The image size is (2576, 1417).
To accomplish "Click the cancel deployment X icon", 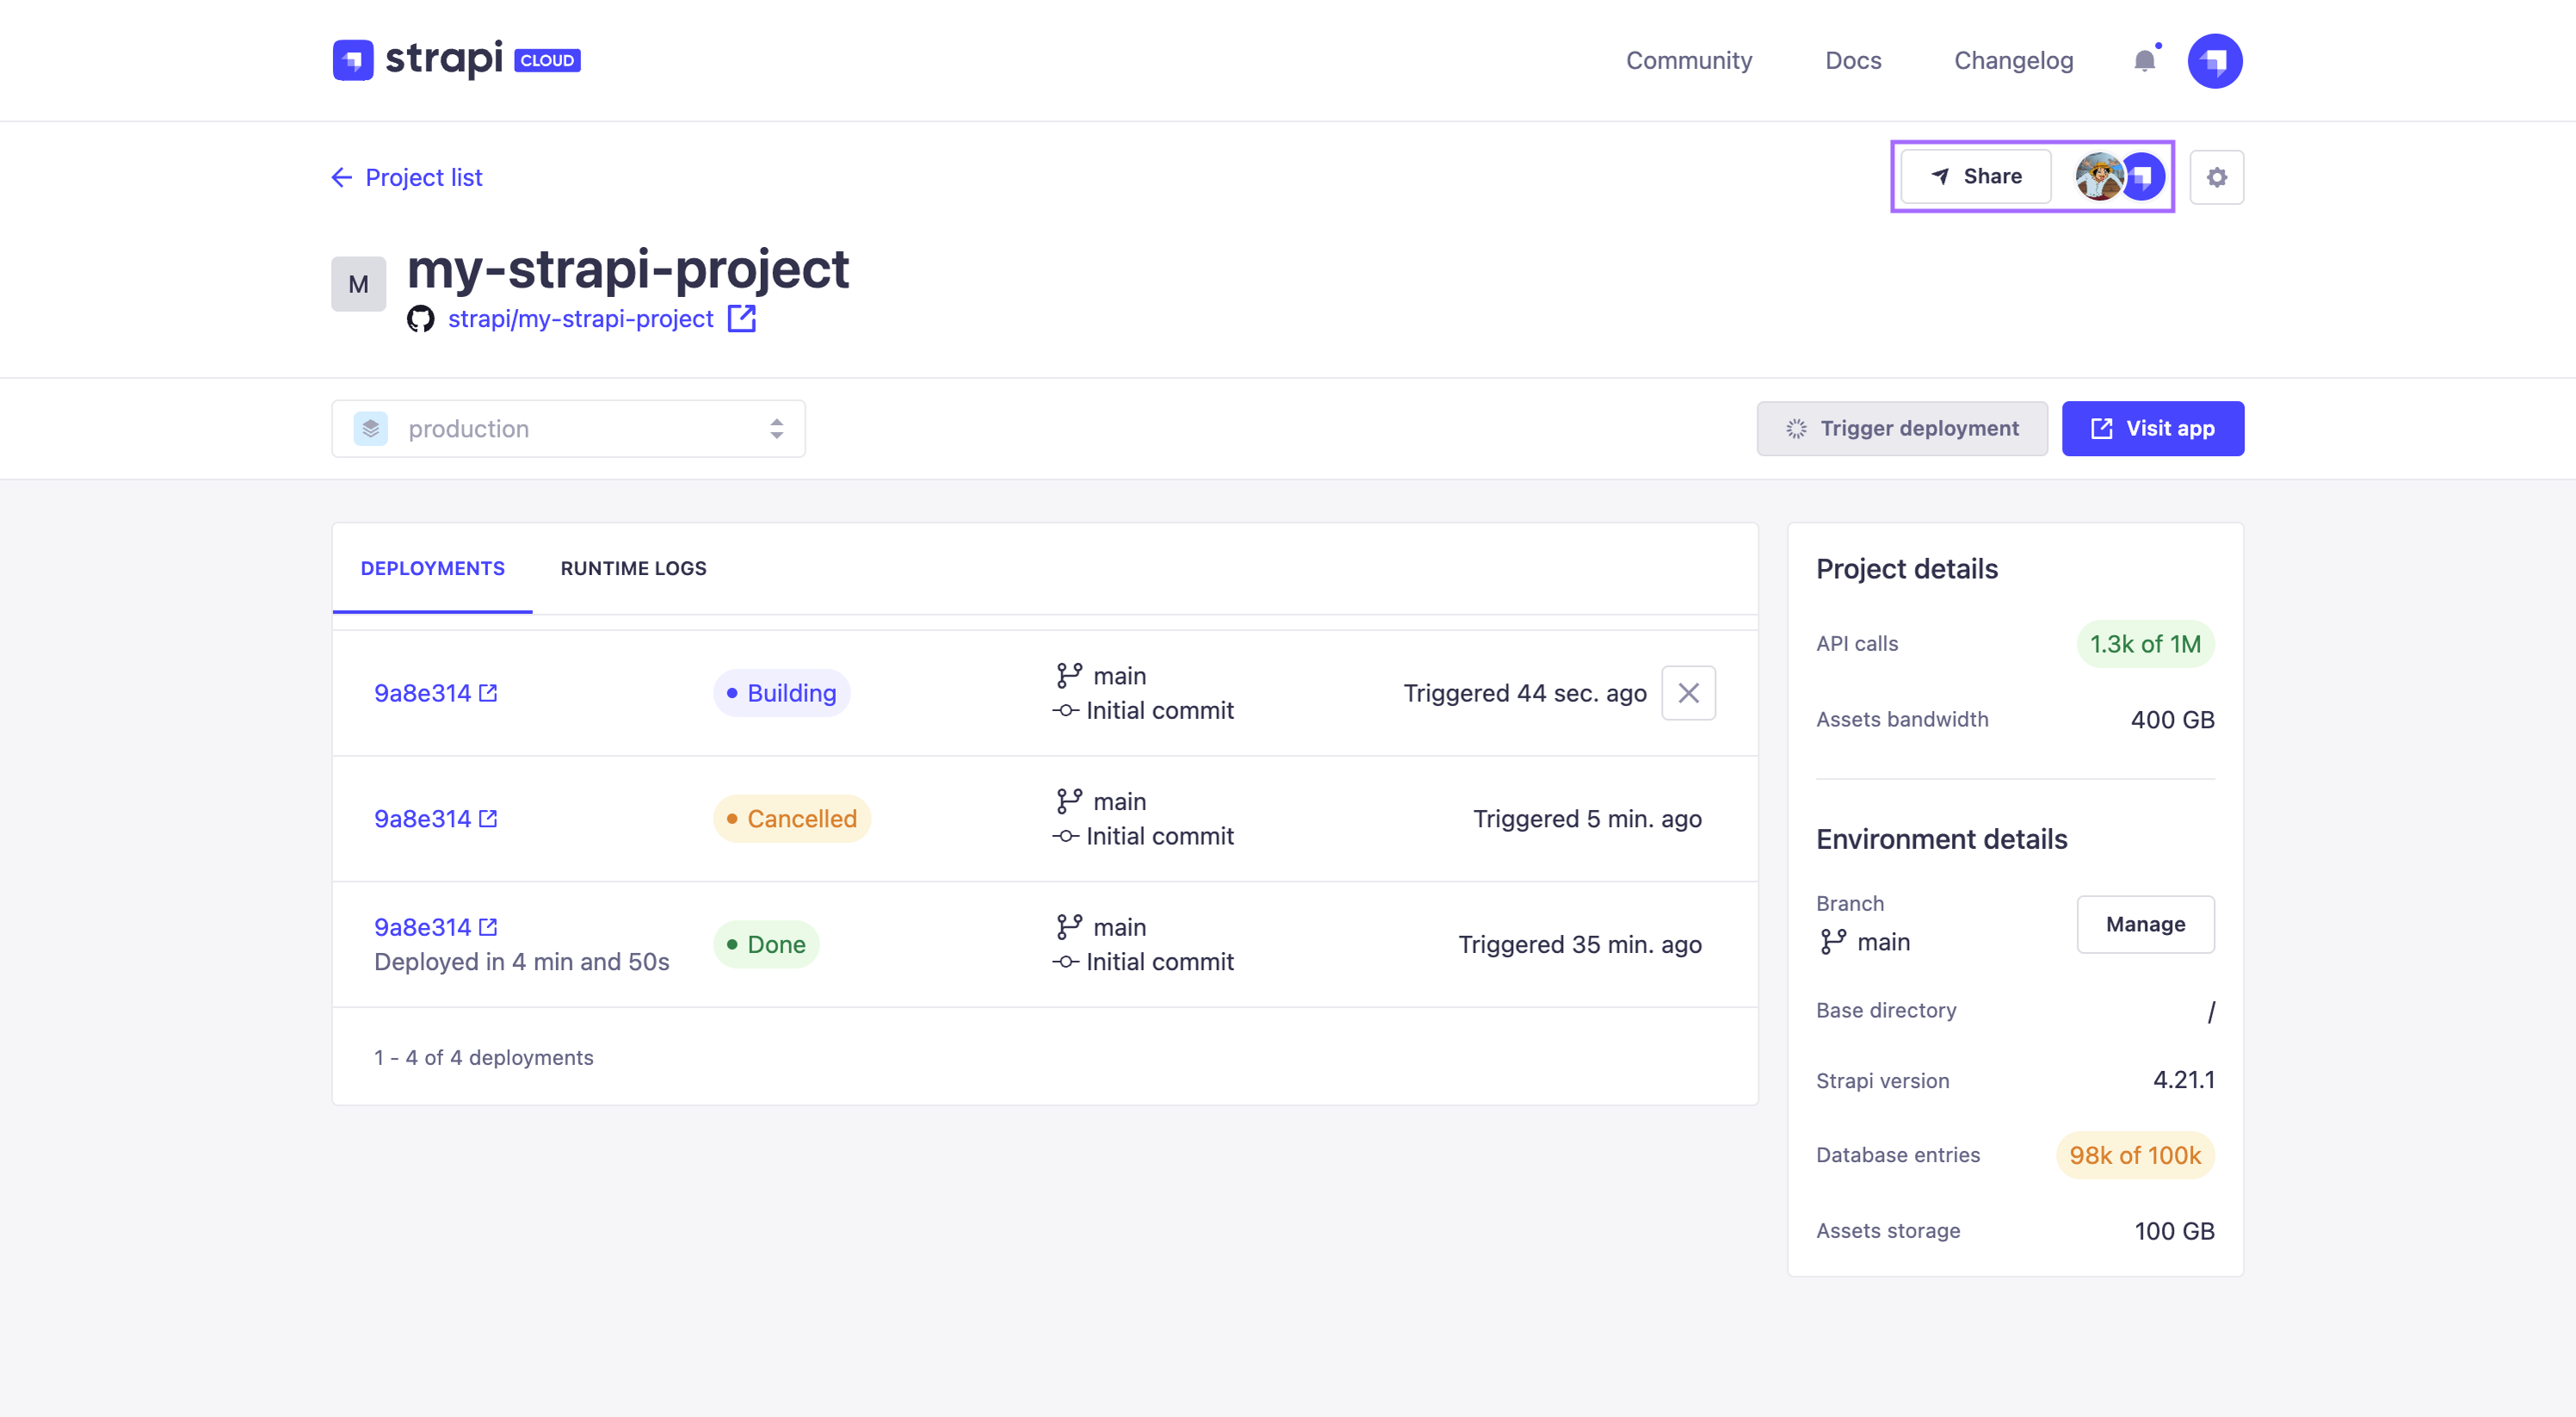I will click(x=1689, y=693).
